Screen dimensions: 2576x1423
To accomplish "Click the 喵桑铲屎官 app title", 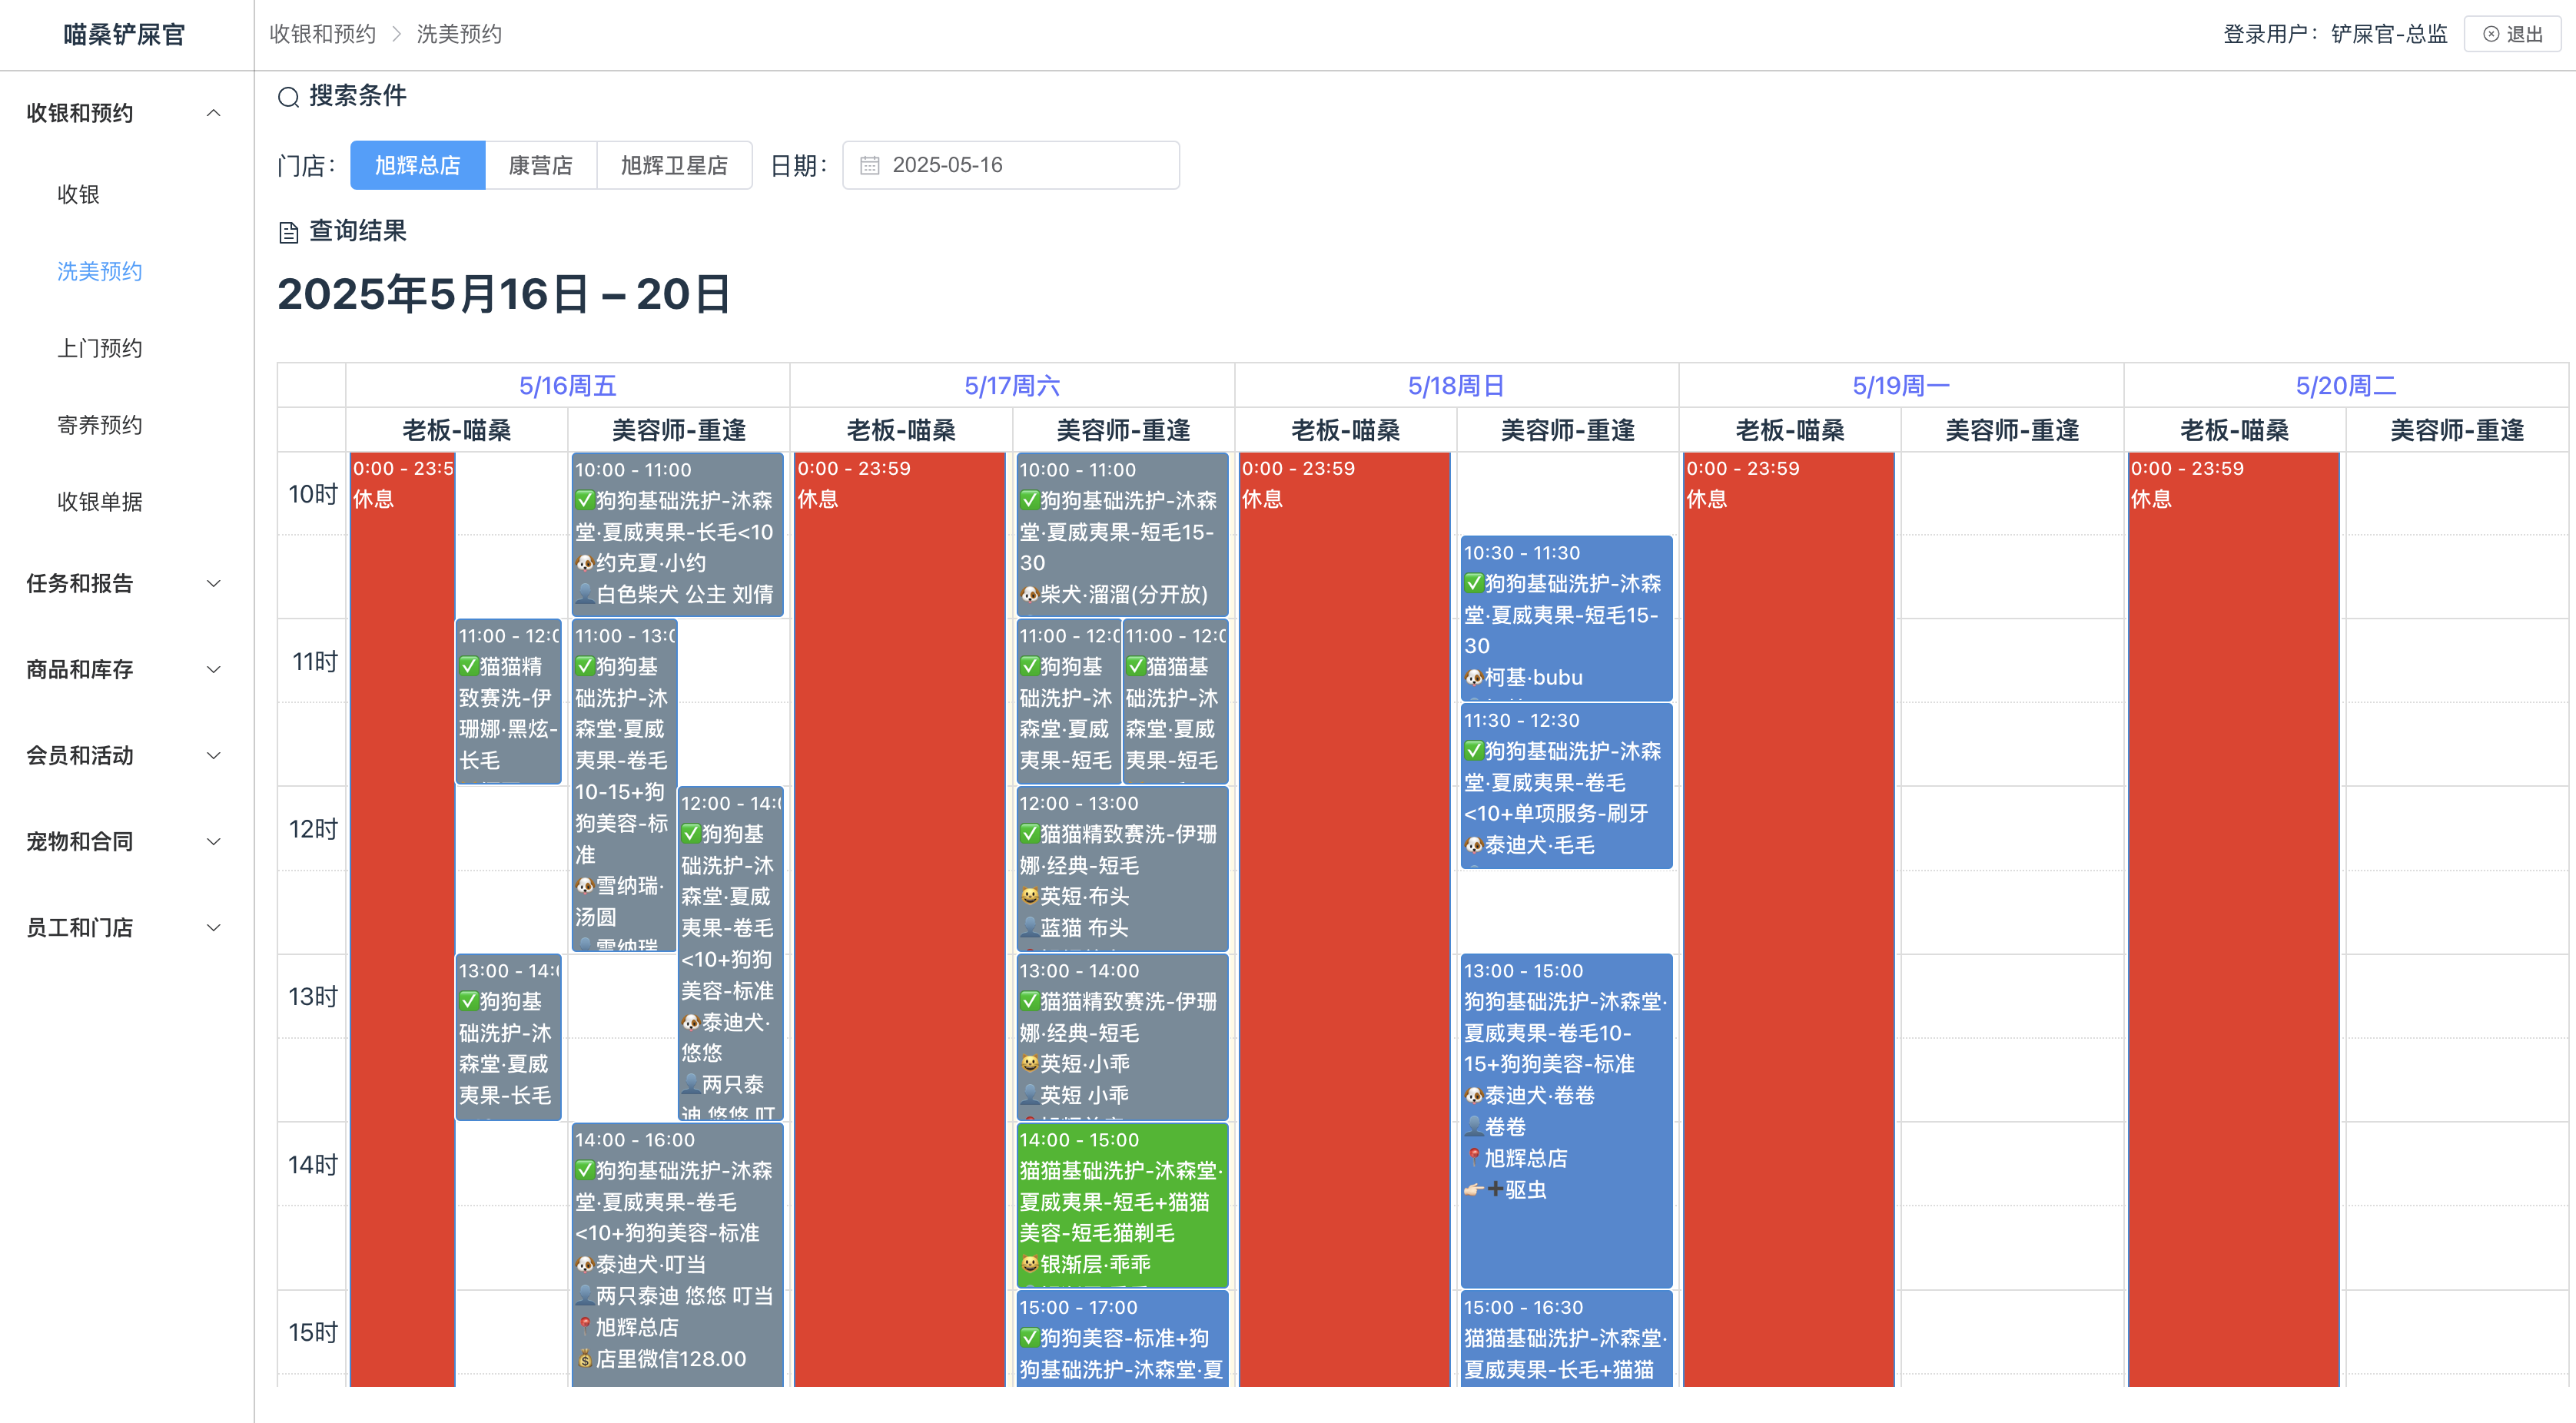I will [x=124, y=35].
